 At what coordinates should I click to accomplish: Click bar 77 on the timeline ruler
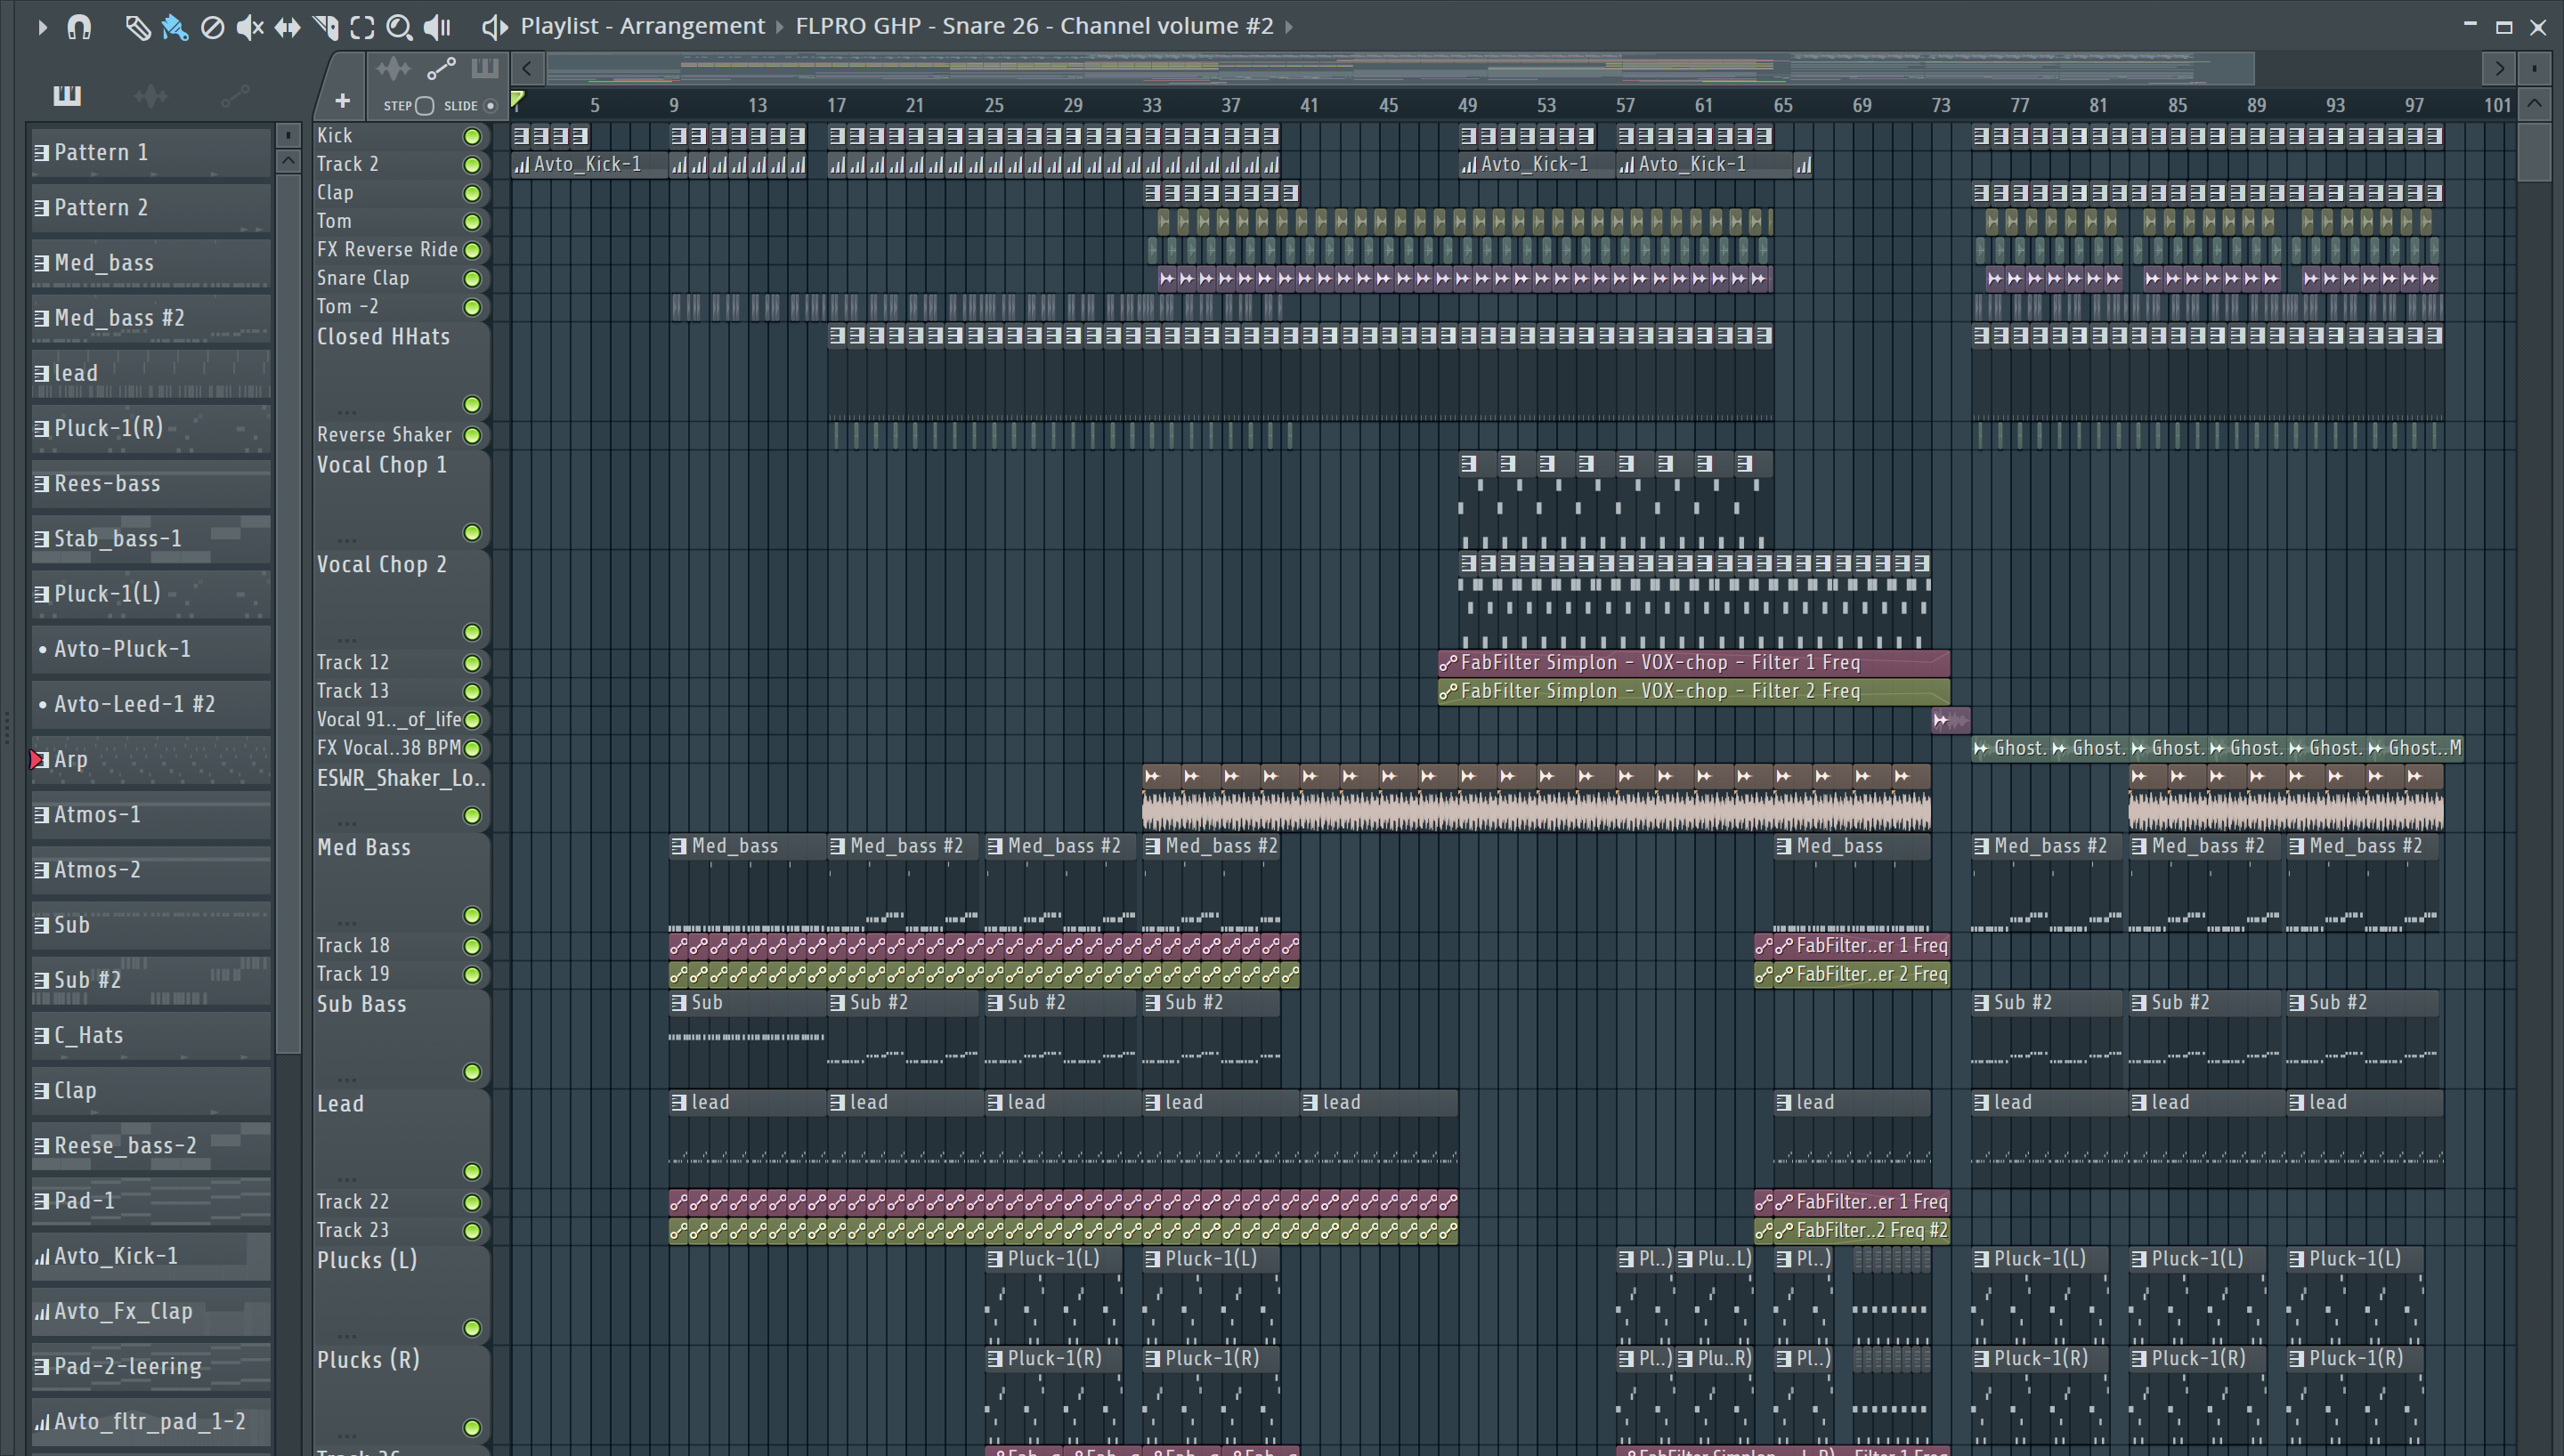(x=2020, y=105)
